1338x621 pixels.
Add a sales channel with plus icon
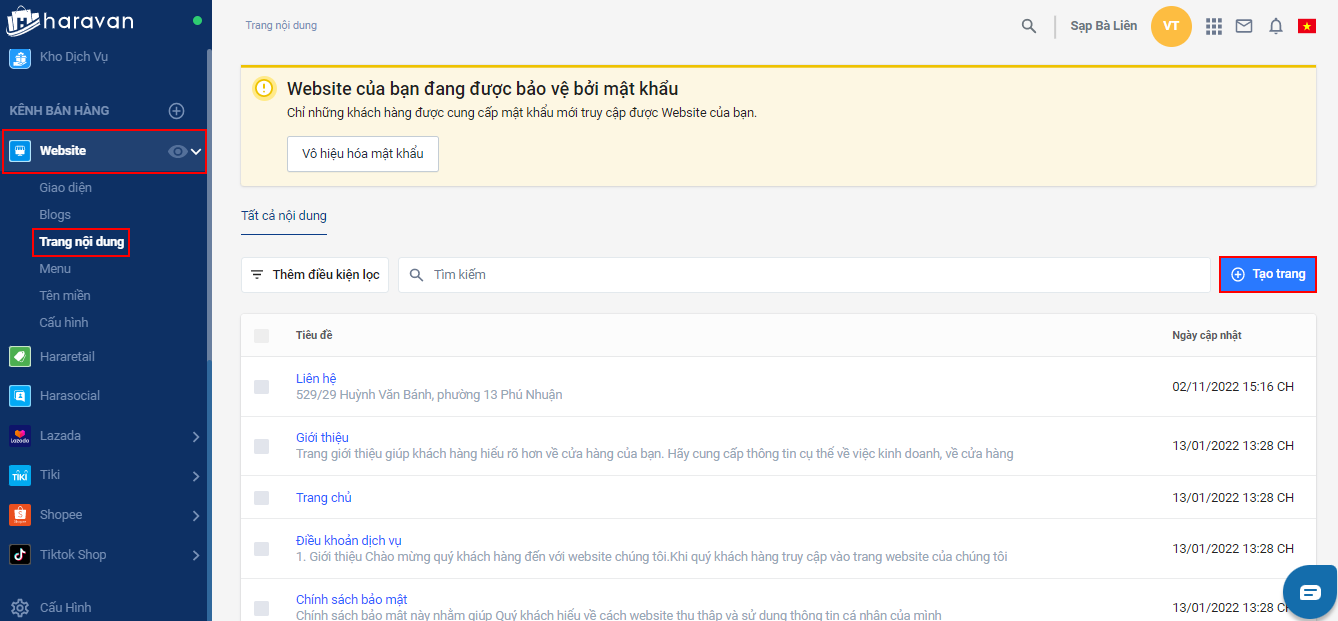click(176, 111)
